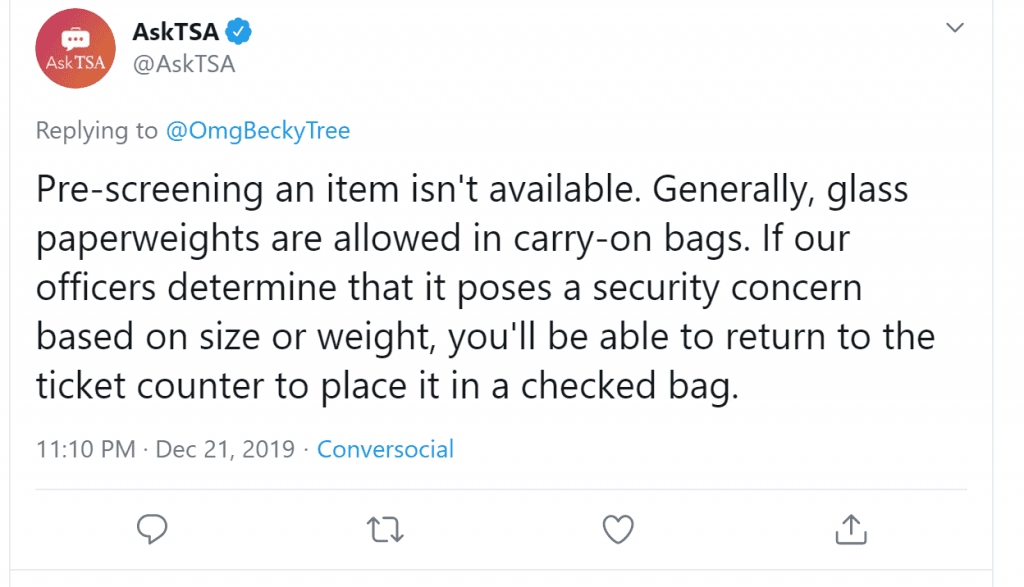Expand the tweet options chevron
Screen dimensions: 1024x587
tap(955, 27)
